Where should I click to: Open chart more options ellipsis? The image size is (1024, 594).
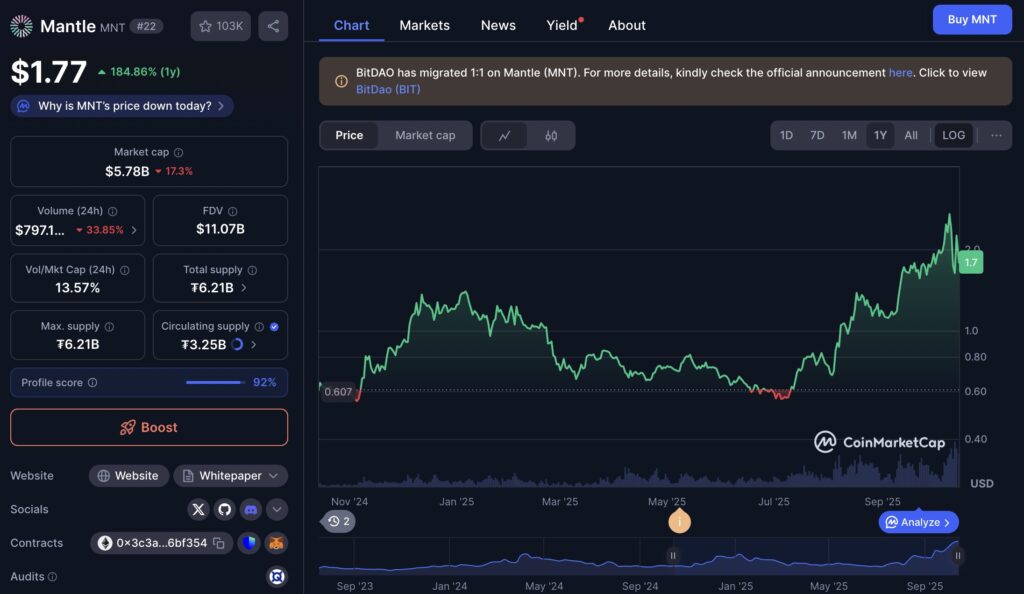coord(996,135)
